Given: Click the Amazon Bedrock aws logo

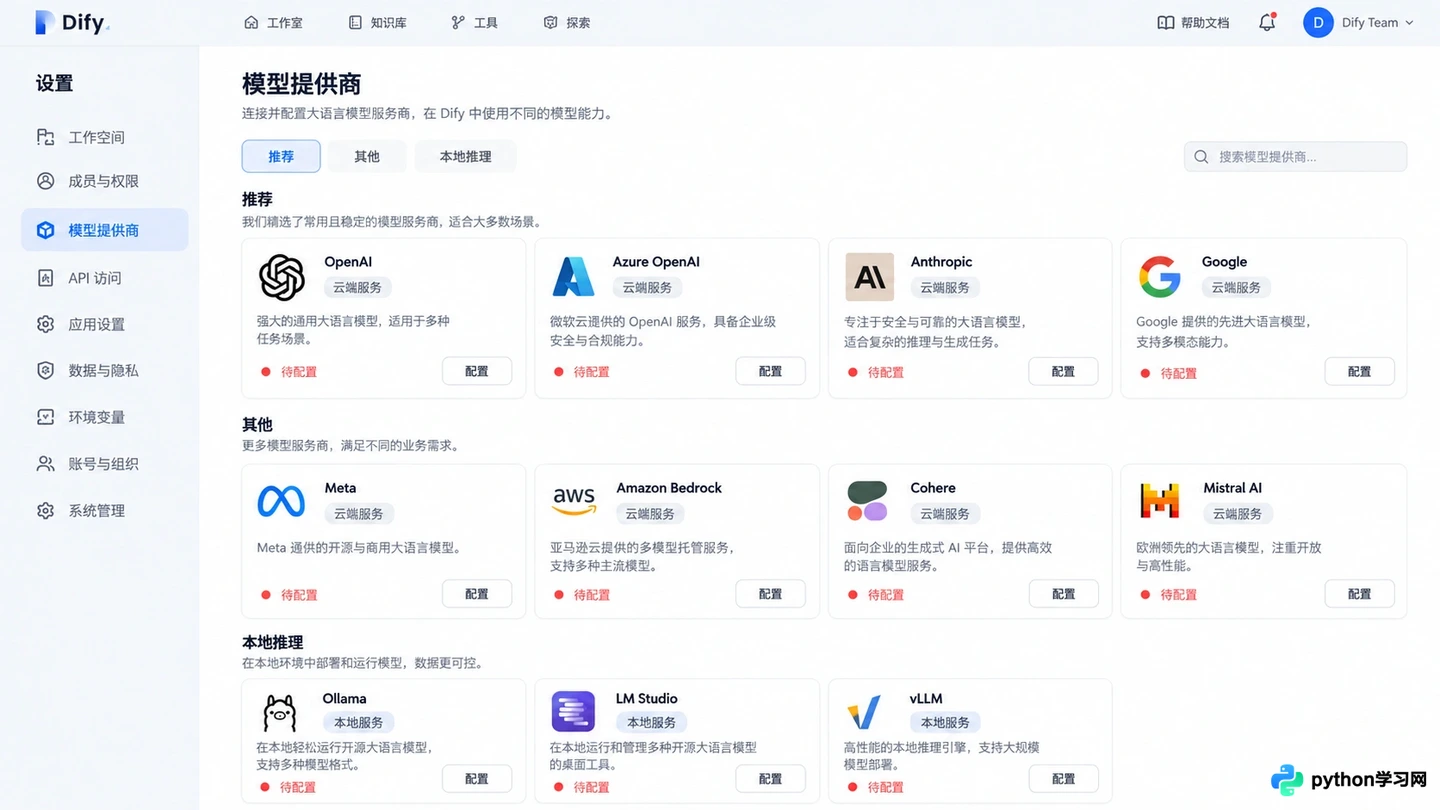Looking at the screenshot, I should click(574, 501).
